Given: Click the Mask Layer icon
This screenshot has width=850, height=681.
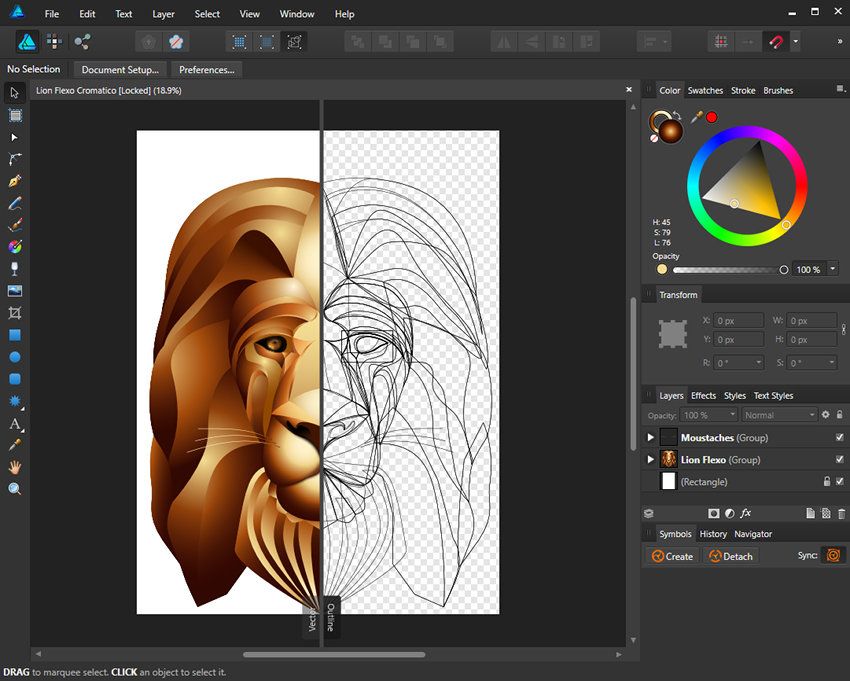Looking at the screenshot, I should (x=714, y=513).
